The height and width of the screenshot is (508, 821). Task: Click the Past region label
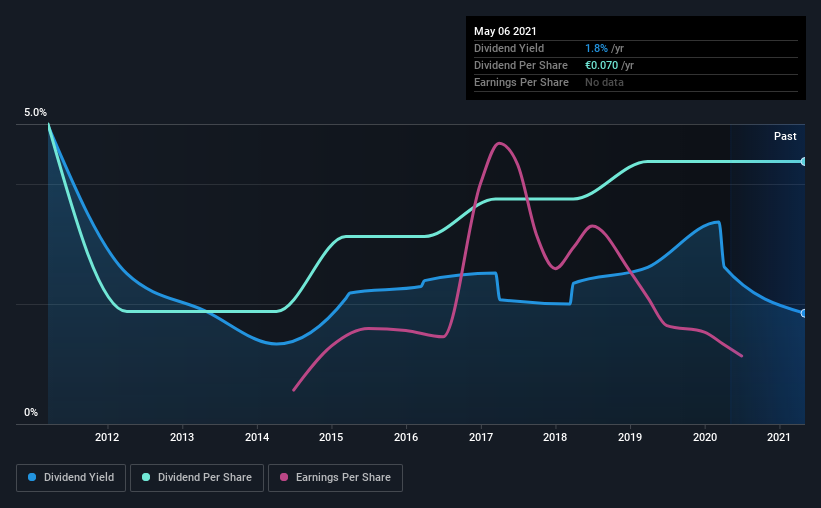tap(785, 136)
